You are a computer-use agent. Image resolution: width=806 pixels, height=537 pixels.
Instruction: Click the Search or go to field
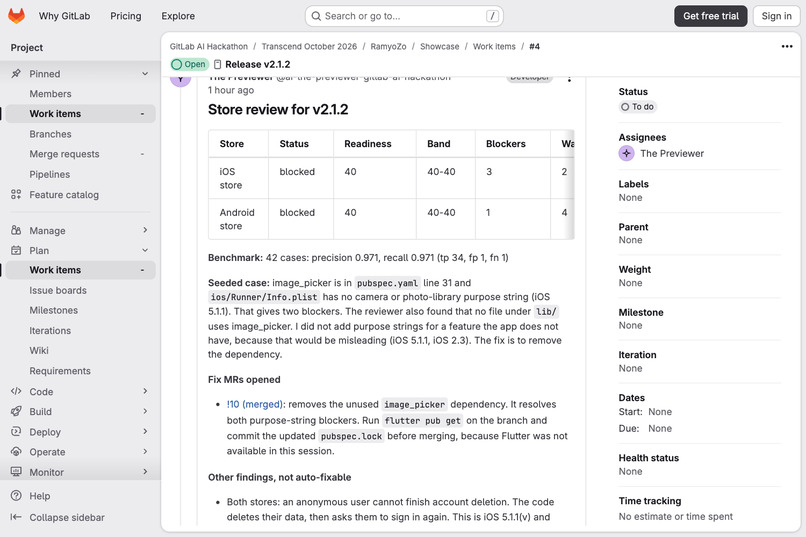404,16
